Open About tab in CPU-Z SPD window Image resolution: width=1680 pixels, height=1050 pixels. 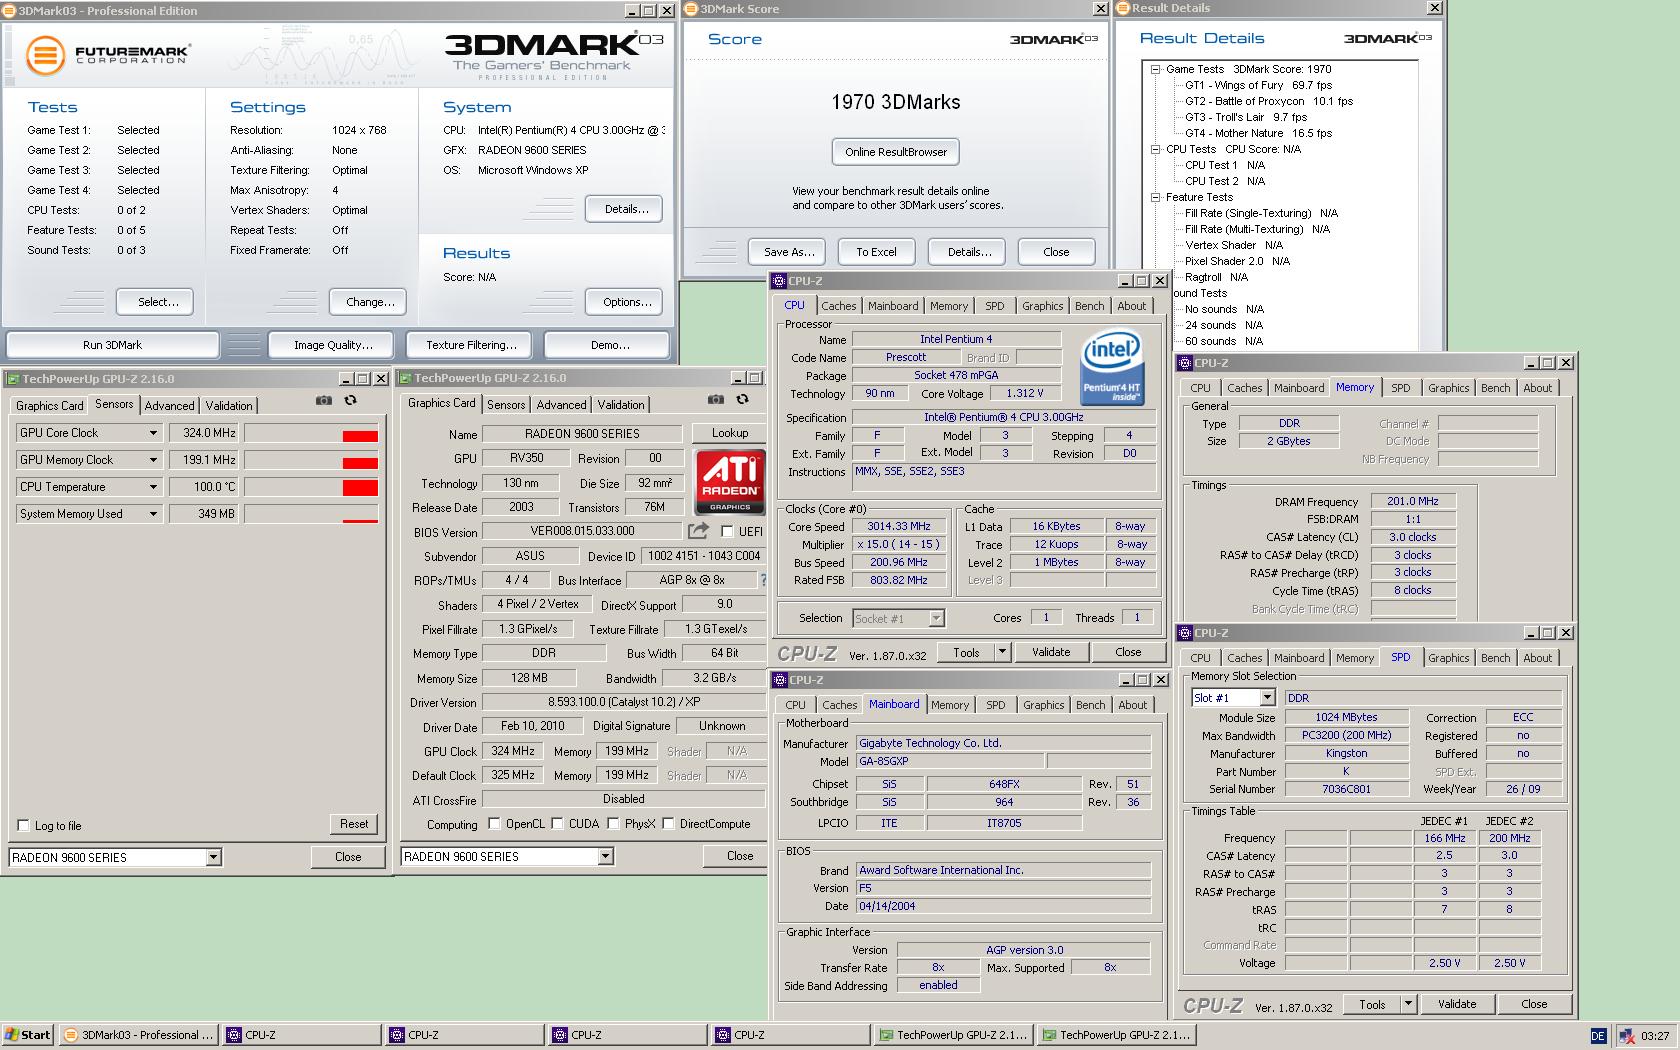tap(1538, 658)
